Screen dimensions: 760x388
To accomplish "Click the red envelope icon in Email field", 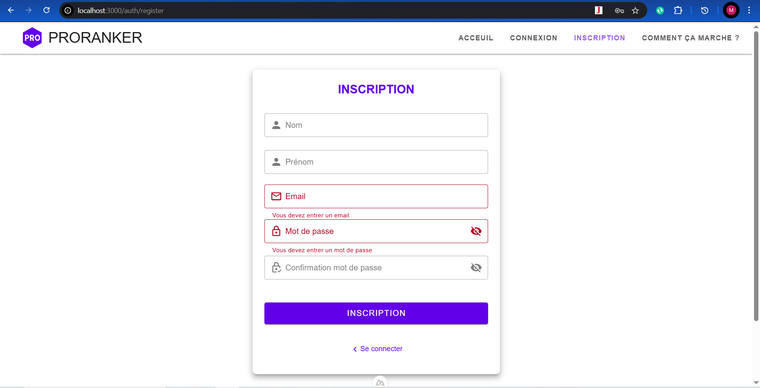I will (276, 196).
